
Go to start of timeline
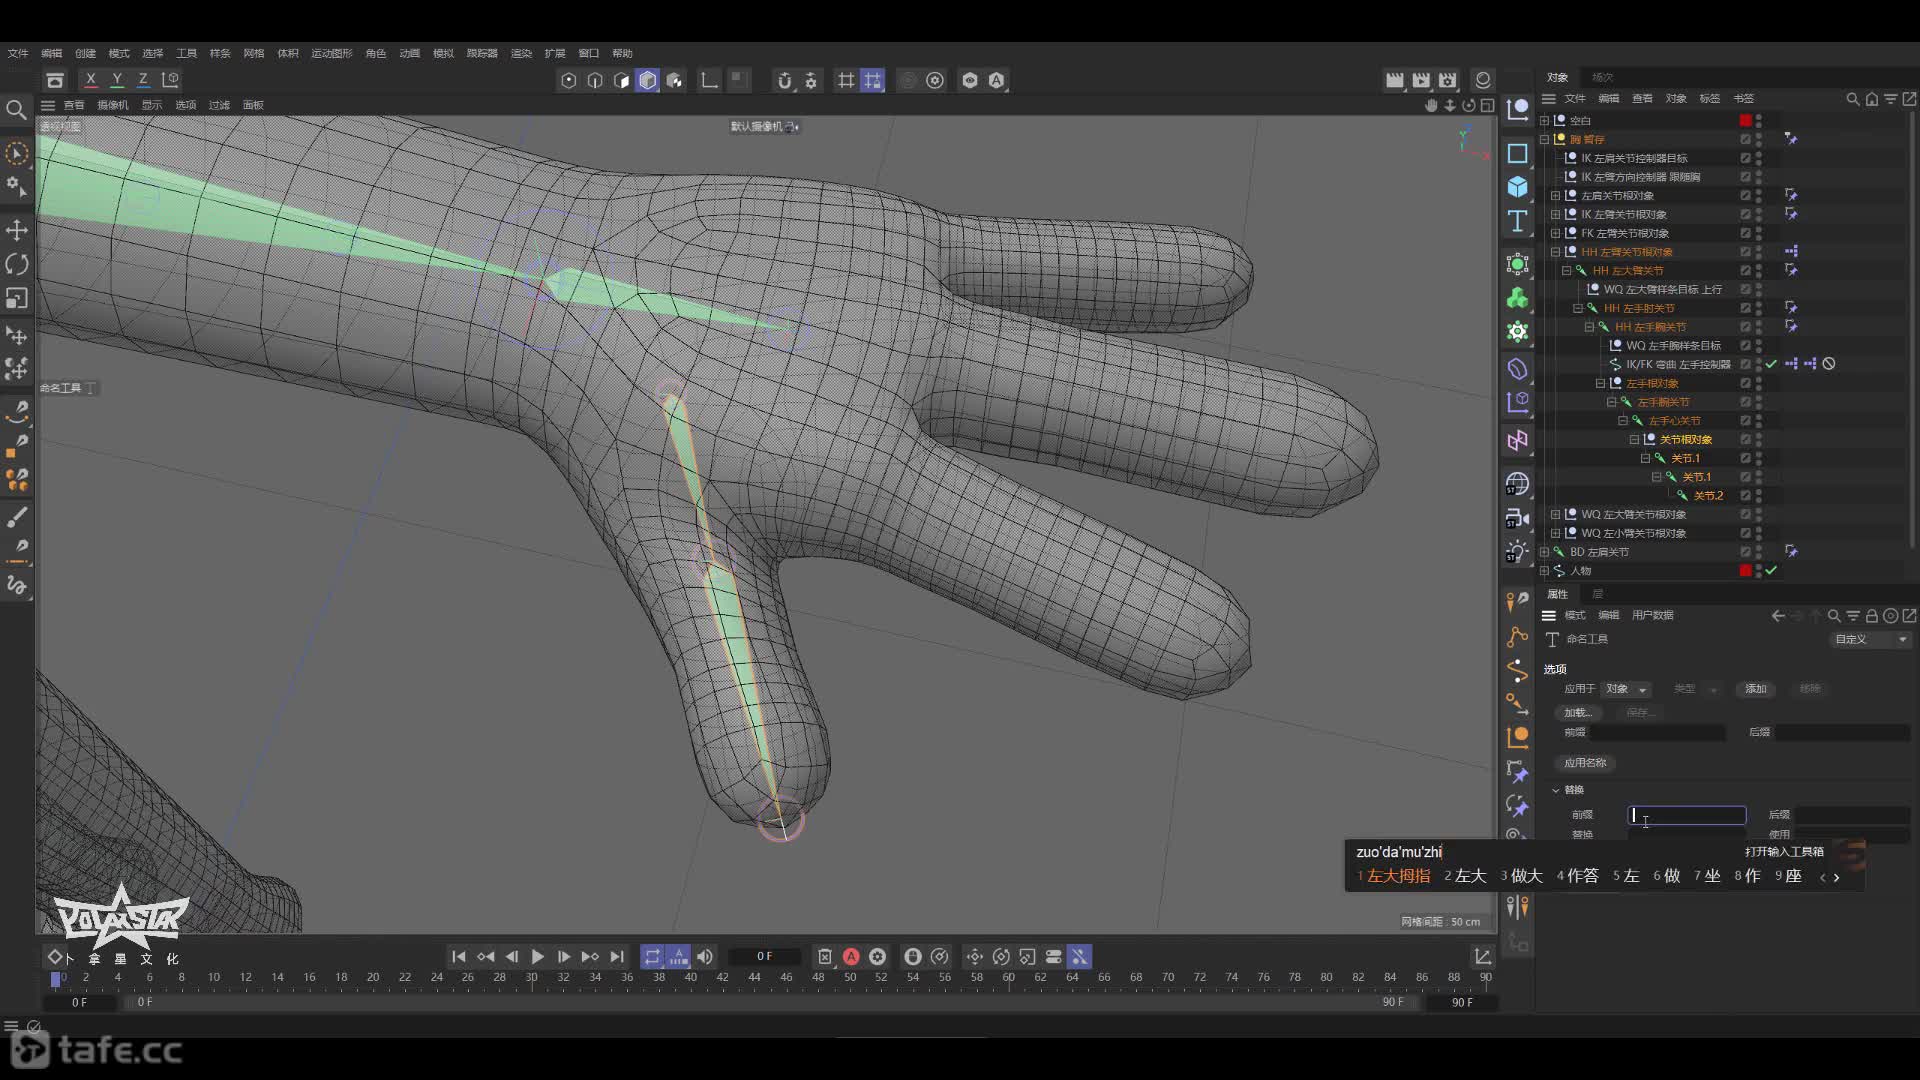[x=458, y=957]
